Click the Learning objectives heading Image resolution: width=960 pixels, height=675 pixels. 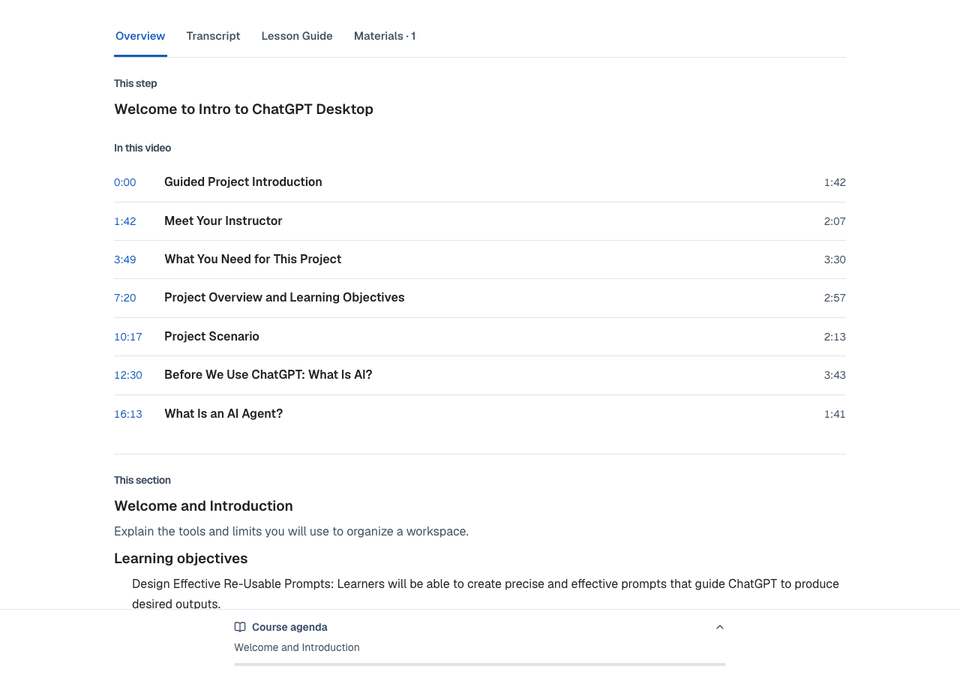click(x=181, y=559)
